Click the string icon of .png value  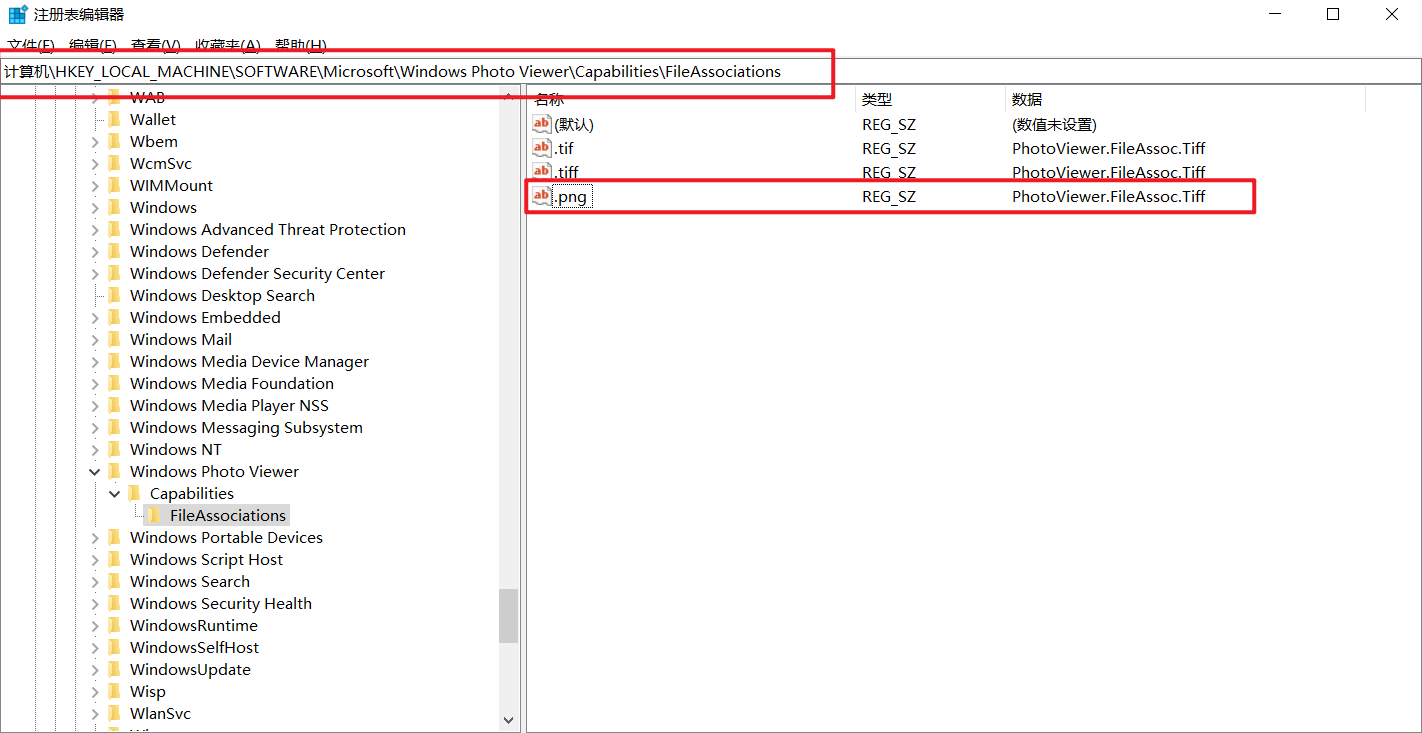[x=541, y=196]
